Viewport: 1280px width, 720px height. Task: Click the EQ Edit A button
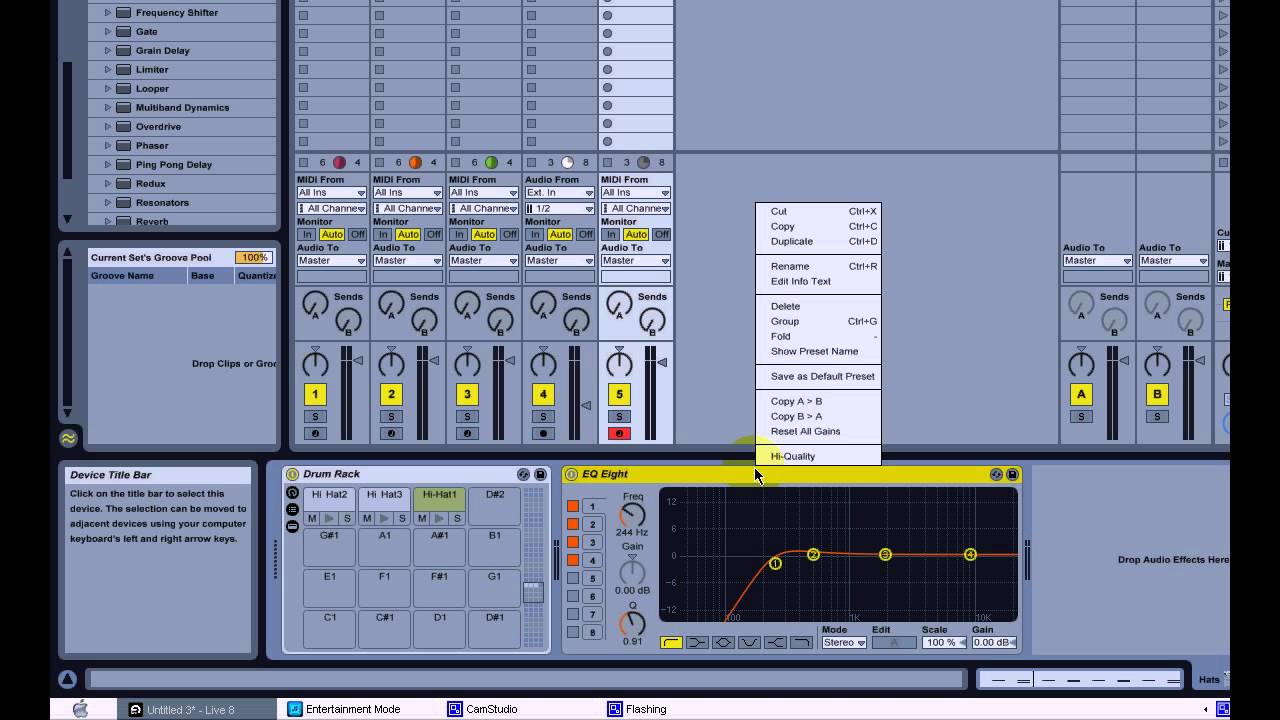point(894,642)
